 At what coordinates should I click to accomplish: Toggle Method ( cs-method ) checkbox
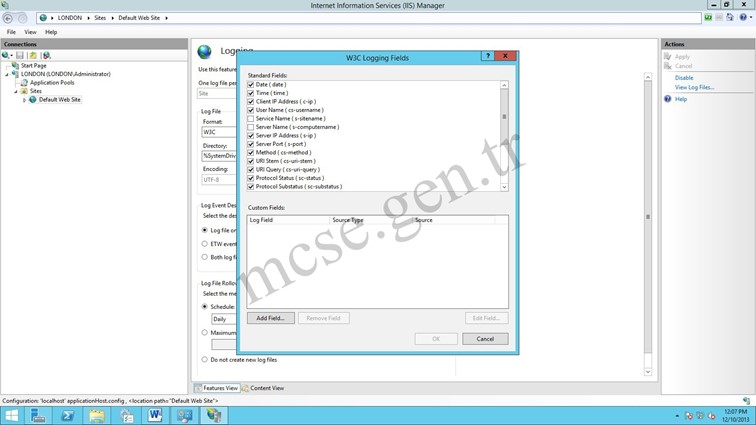tap(251, 152)
